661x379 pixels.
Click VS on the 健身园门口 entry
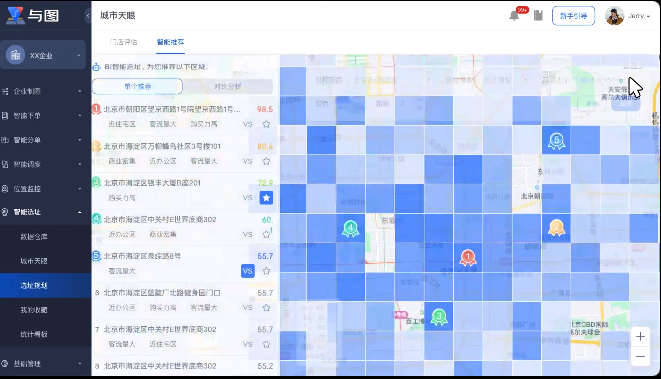click(247, 307)
